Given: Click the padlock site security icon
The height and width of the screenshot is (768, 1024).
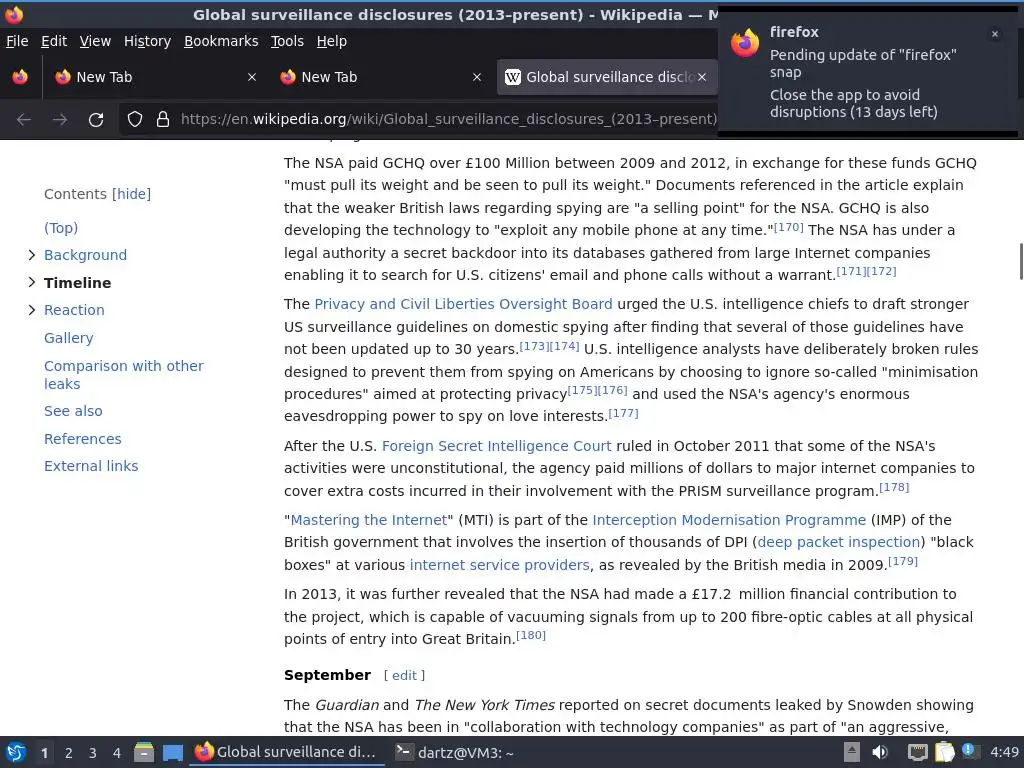Looking at the screenshot, I should [163, 119].
